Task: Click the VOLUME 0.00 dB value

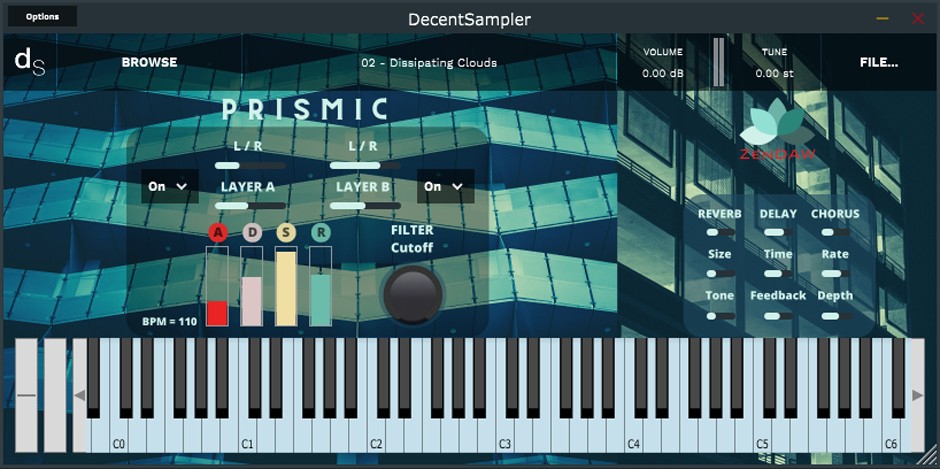Action: [x=662, y=74]
